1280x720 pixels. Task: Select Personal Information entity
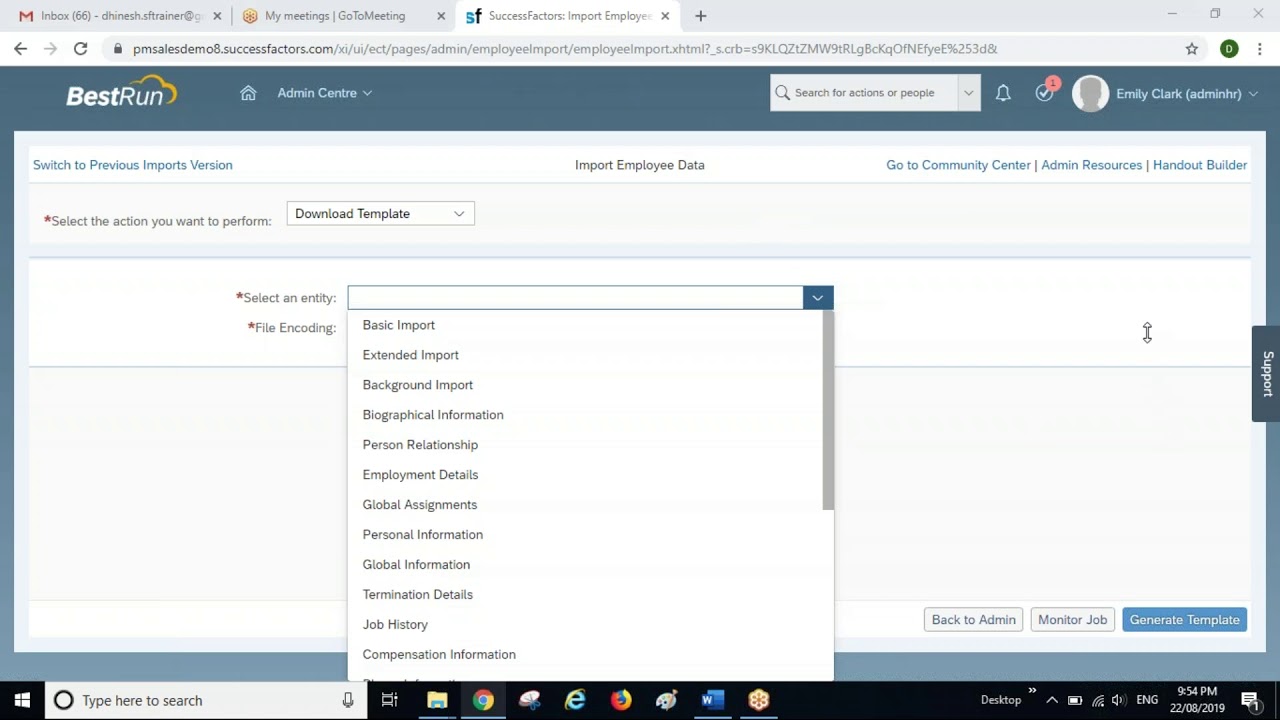(x=591, y=535)
